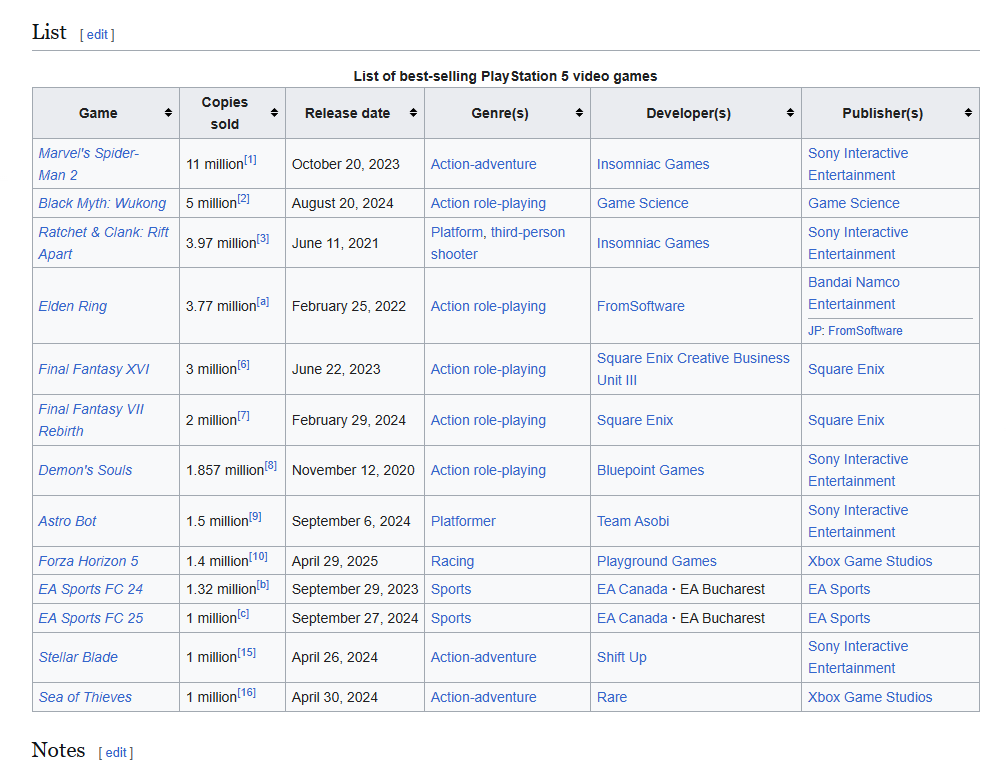This screenshot has width=1006, height=767.
Task: Open Square Enix Creative Business Unit III
Action: [694, 369]
